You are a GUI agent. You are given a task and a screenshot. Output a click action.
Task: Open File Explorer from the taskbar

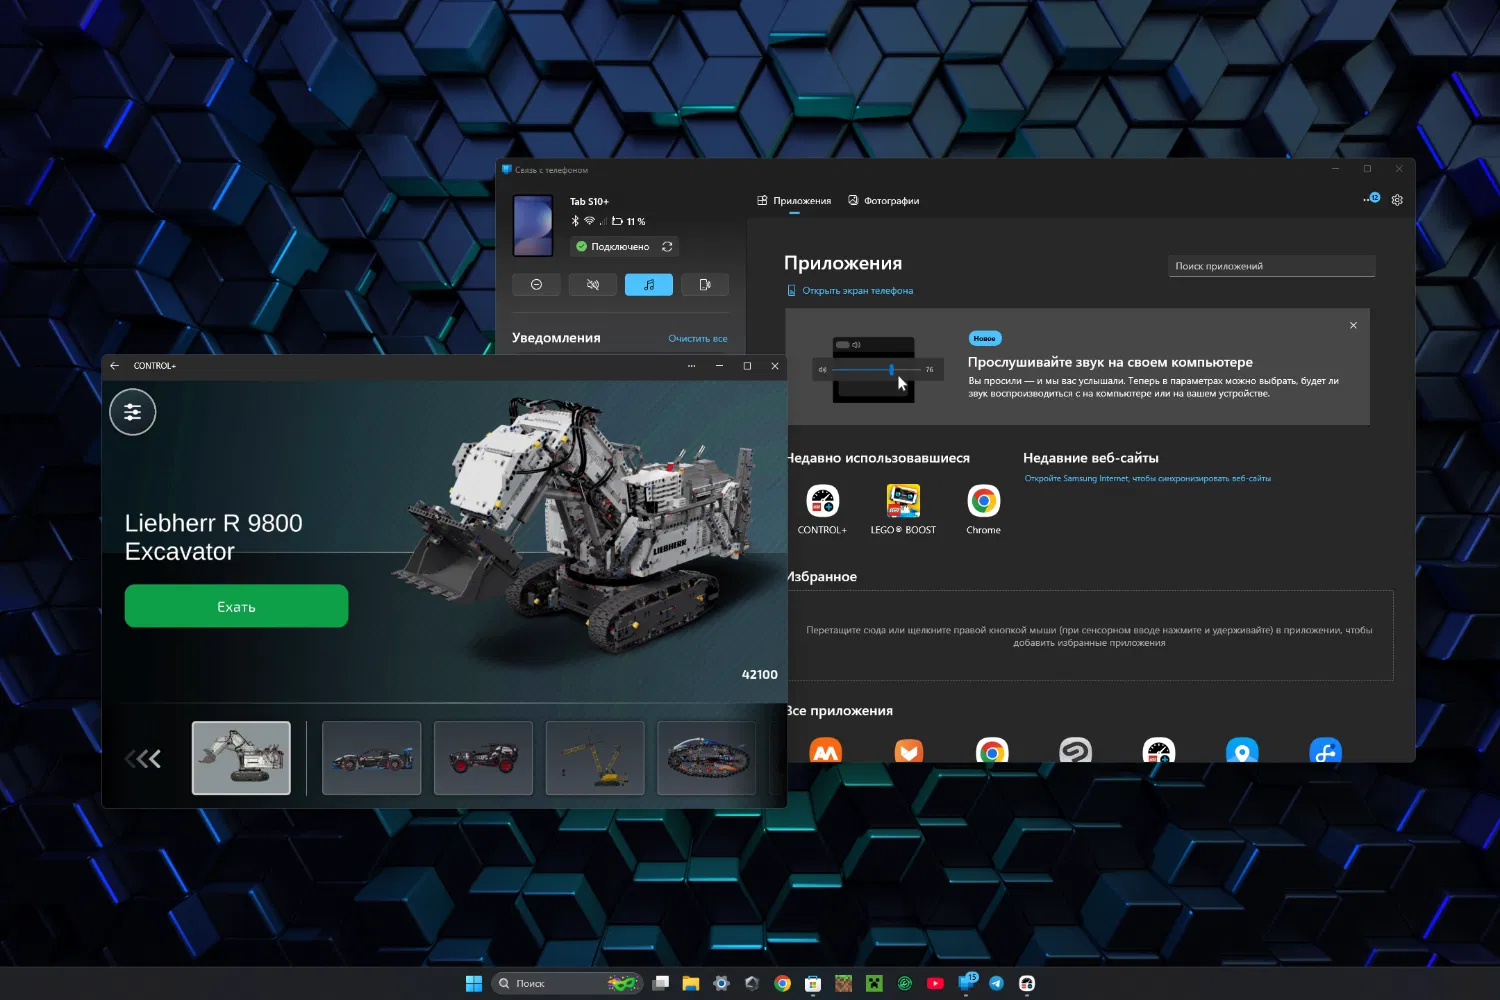(x=691, y=983)
